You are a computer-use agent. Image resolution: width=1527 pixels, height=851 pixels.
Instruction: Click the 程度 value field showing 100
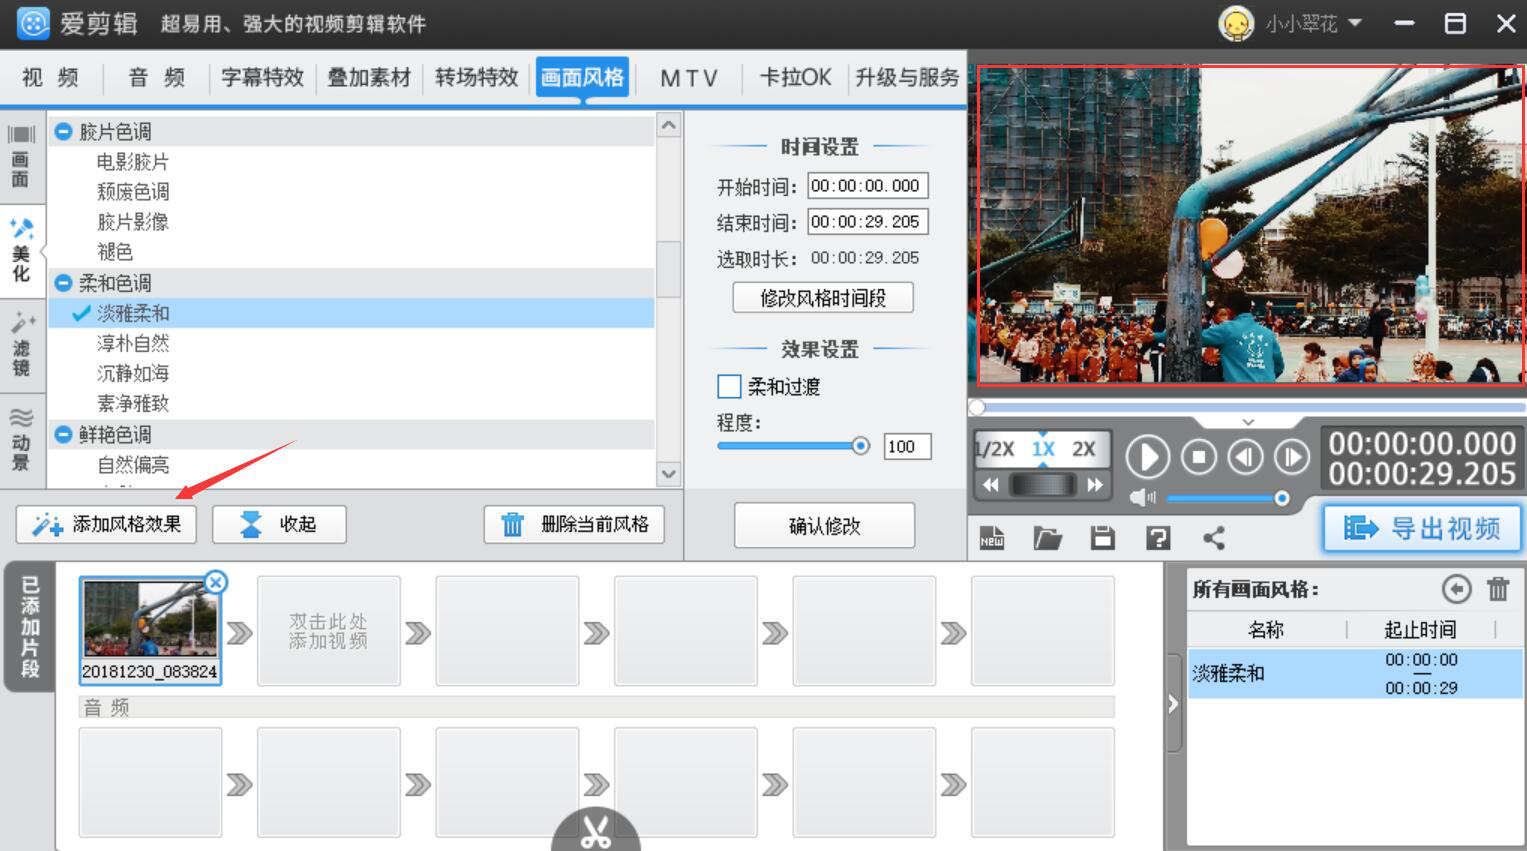click(908, 446)
